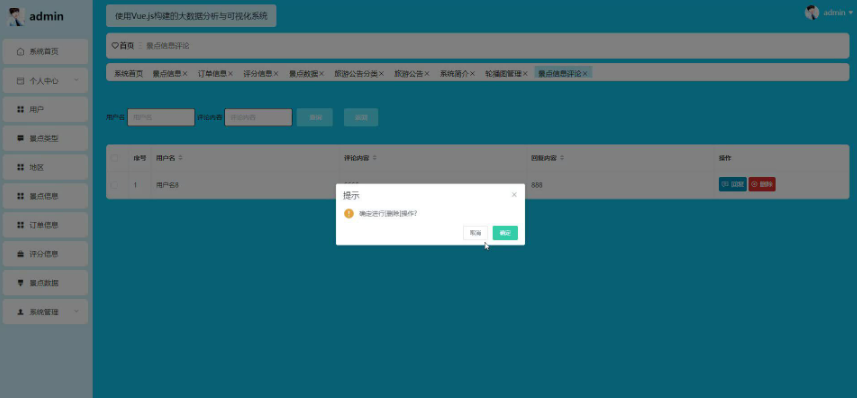Expand 个人中心 sidebar chevron
The height and width of the screenshot is (398, 857).
pyautogui.click(x=77, y=80)
